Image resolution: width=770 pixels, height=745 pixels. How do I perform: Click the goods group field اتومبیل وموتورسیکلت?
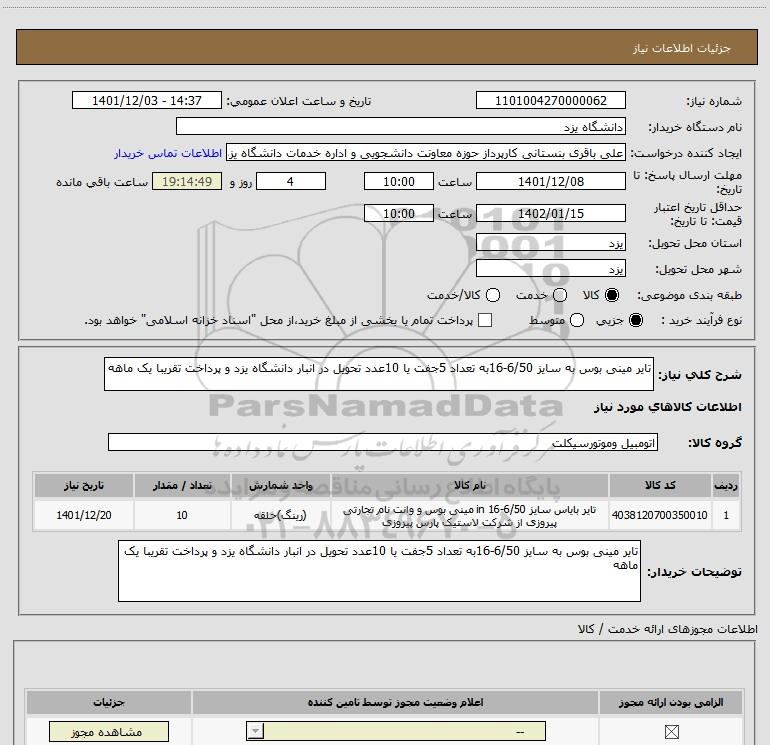click(383, 442)
